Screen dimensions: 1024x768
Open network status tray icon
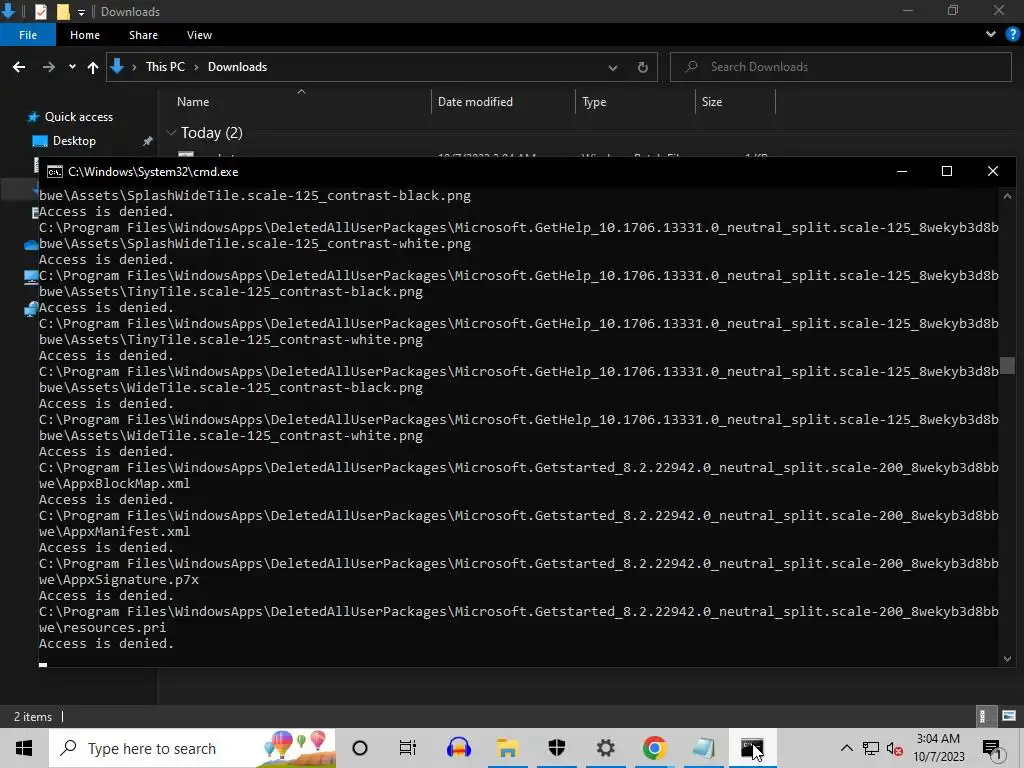pos(871,748)
